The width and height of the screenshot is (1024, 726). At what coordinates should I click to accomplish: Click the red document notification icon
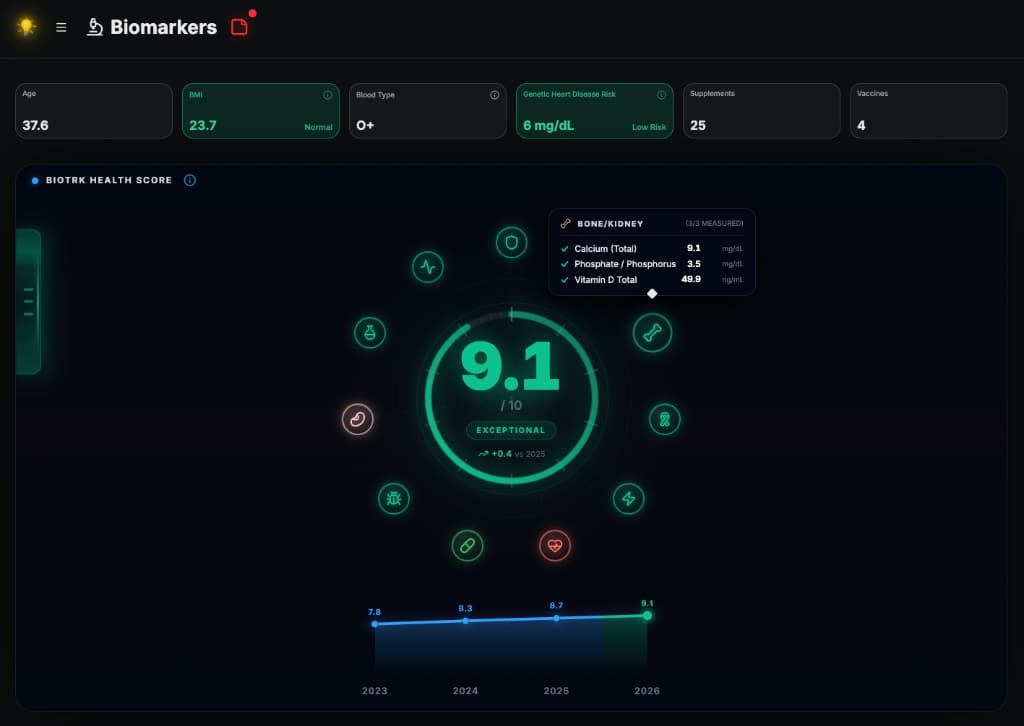(x=239, y=27)
